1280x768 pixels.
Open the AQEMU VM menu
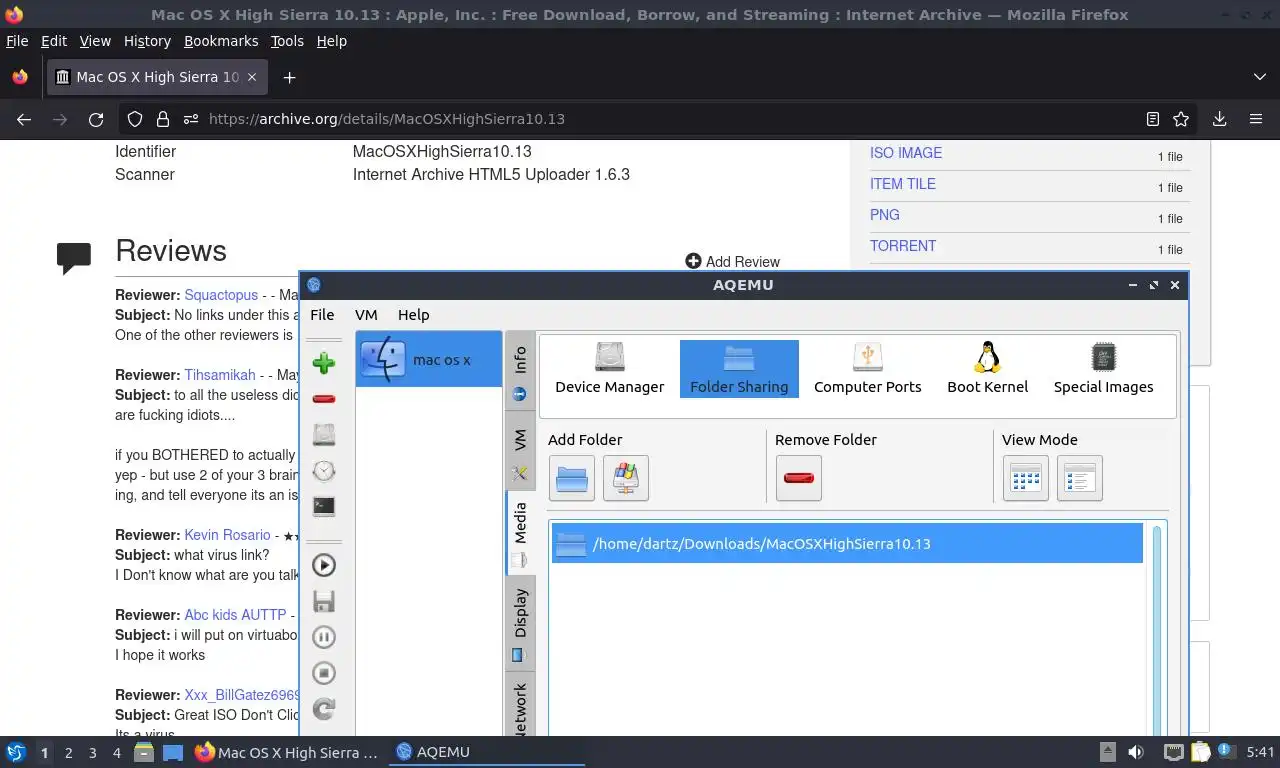[366, 314]
